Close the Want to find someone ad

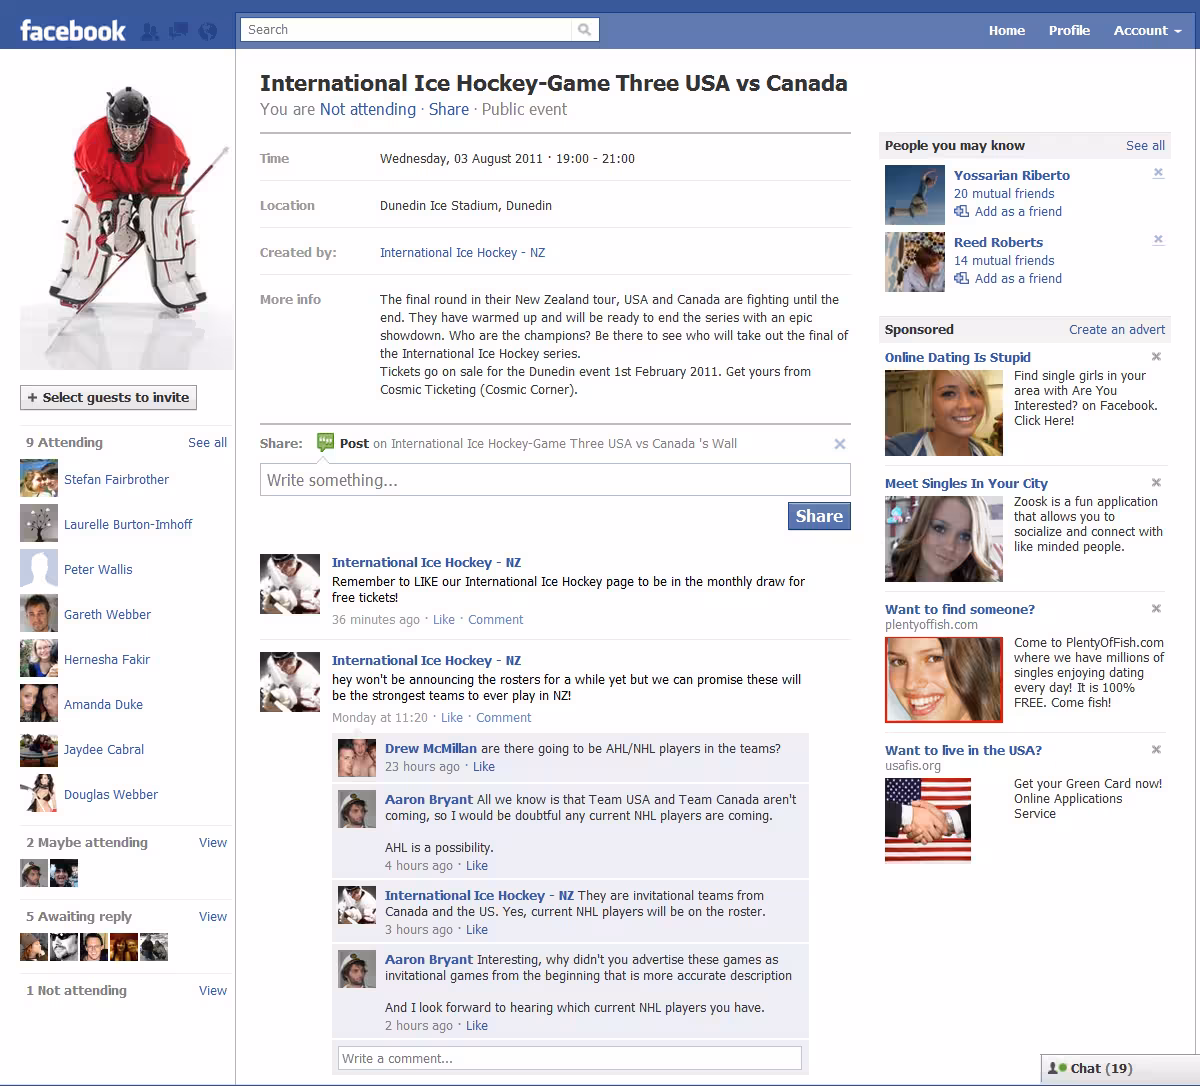[1156, 608]
